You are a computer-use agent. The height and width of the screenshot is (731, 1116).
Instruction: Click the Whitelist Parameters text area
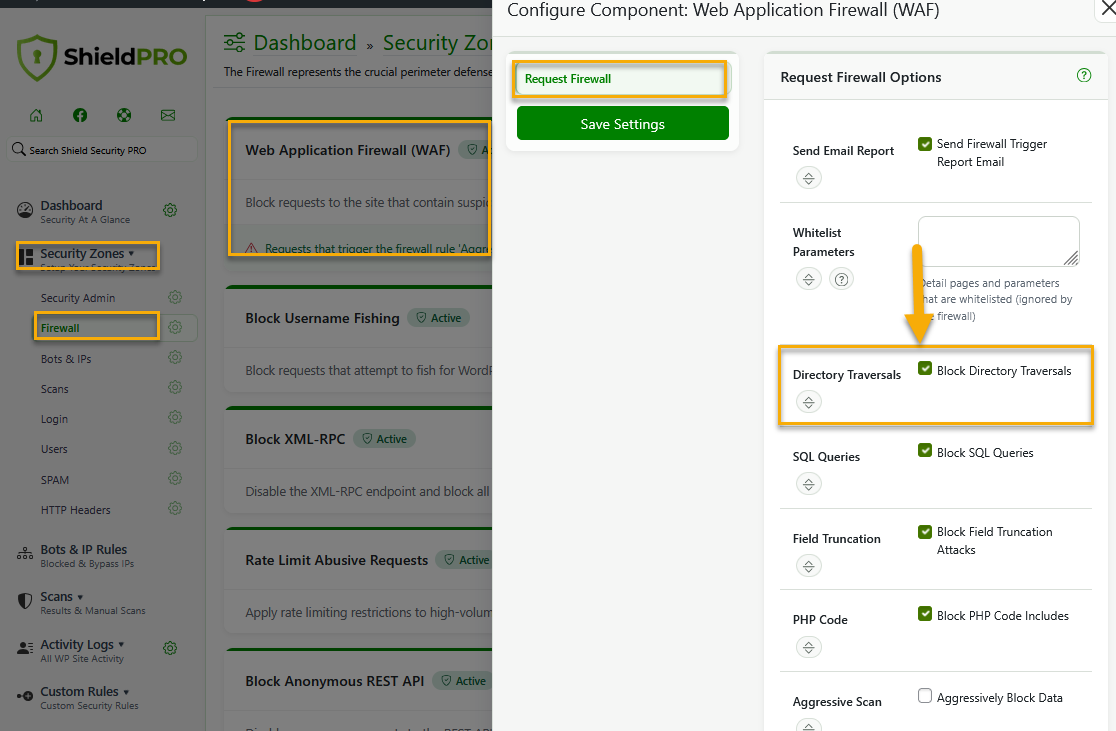point(999,241)
